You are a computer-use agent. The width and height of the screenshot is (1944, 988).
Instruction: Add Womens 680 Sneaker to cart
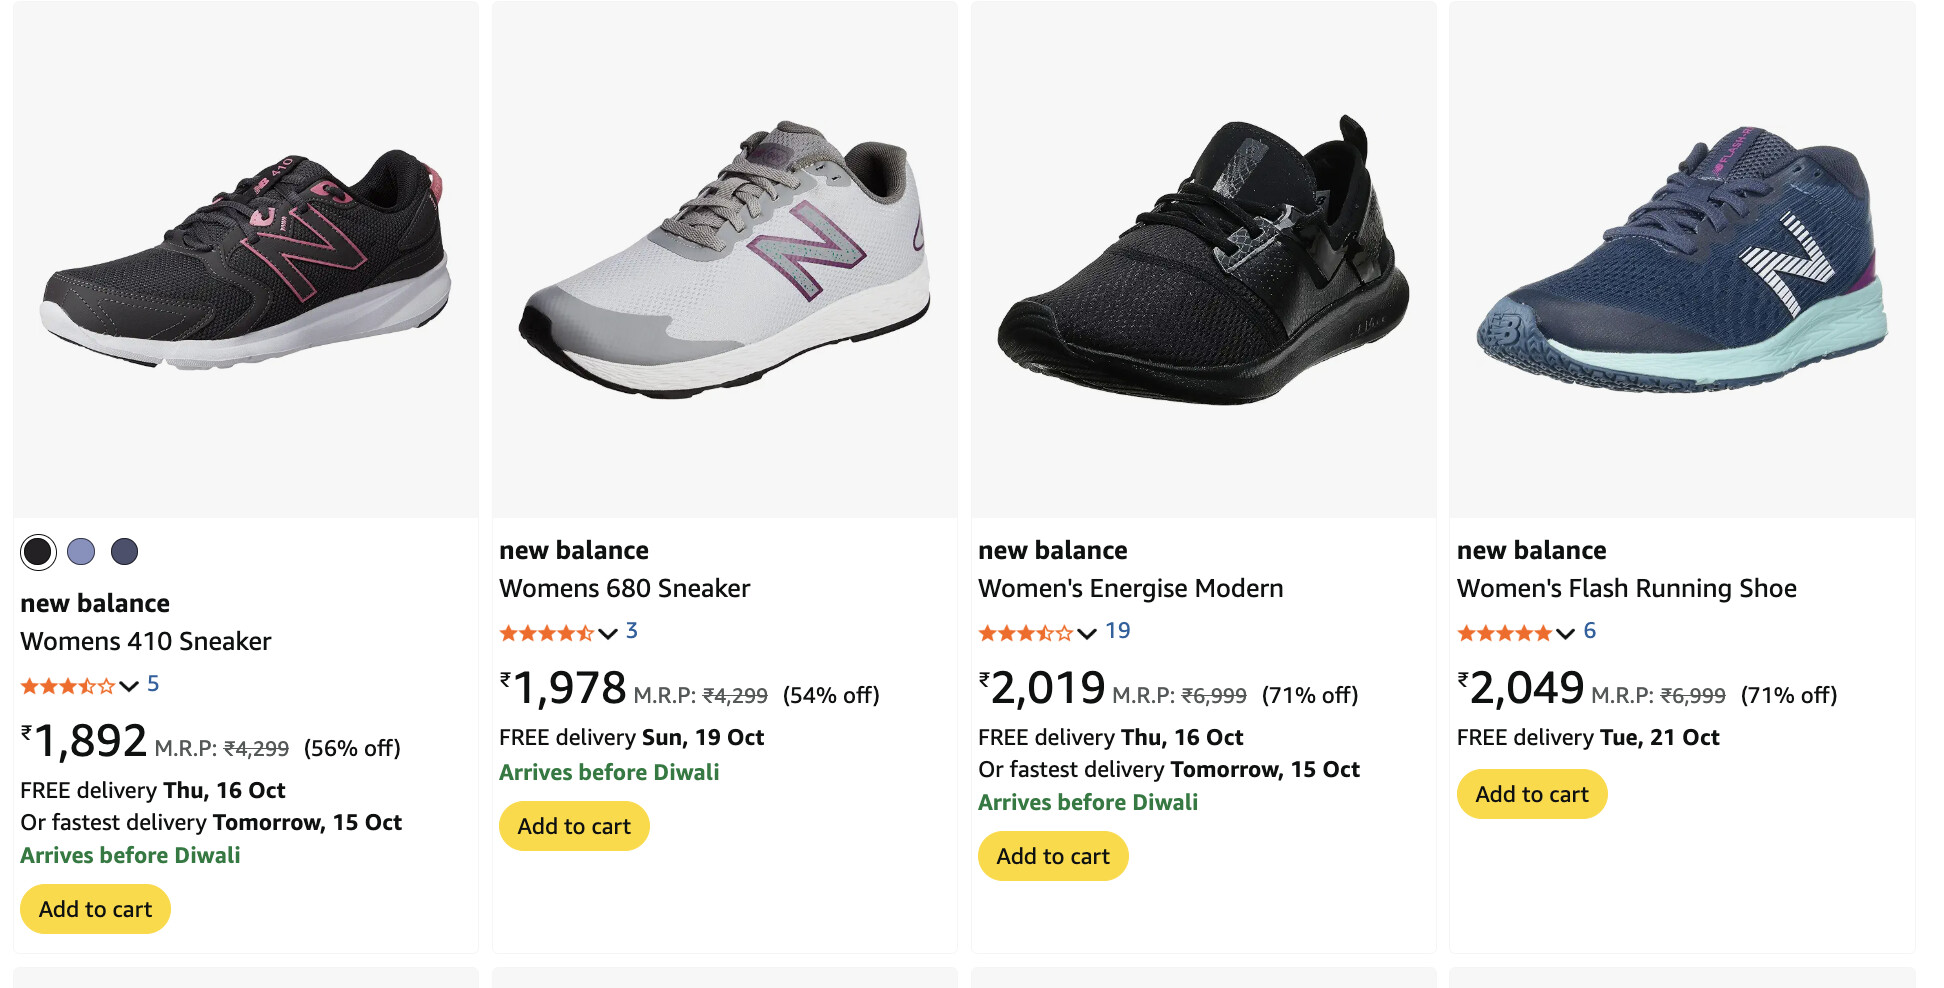click(574, 826)
